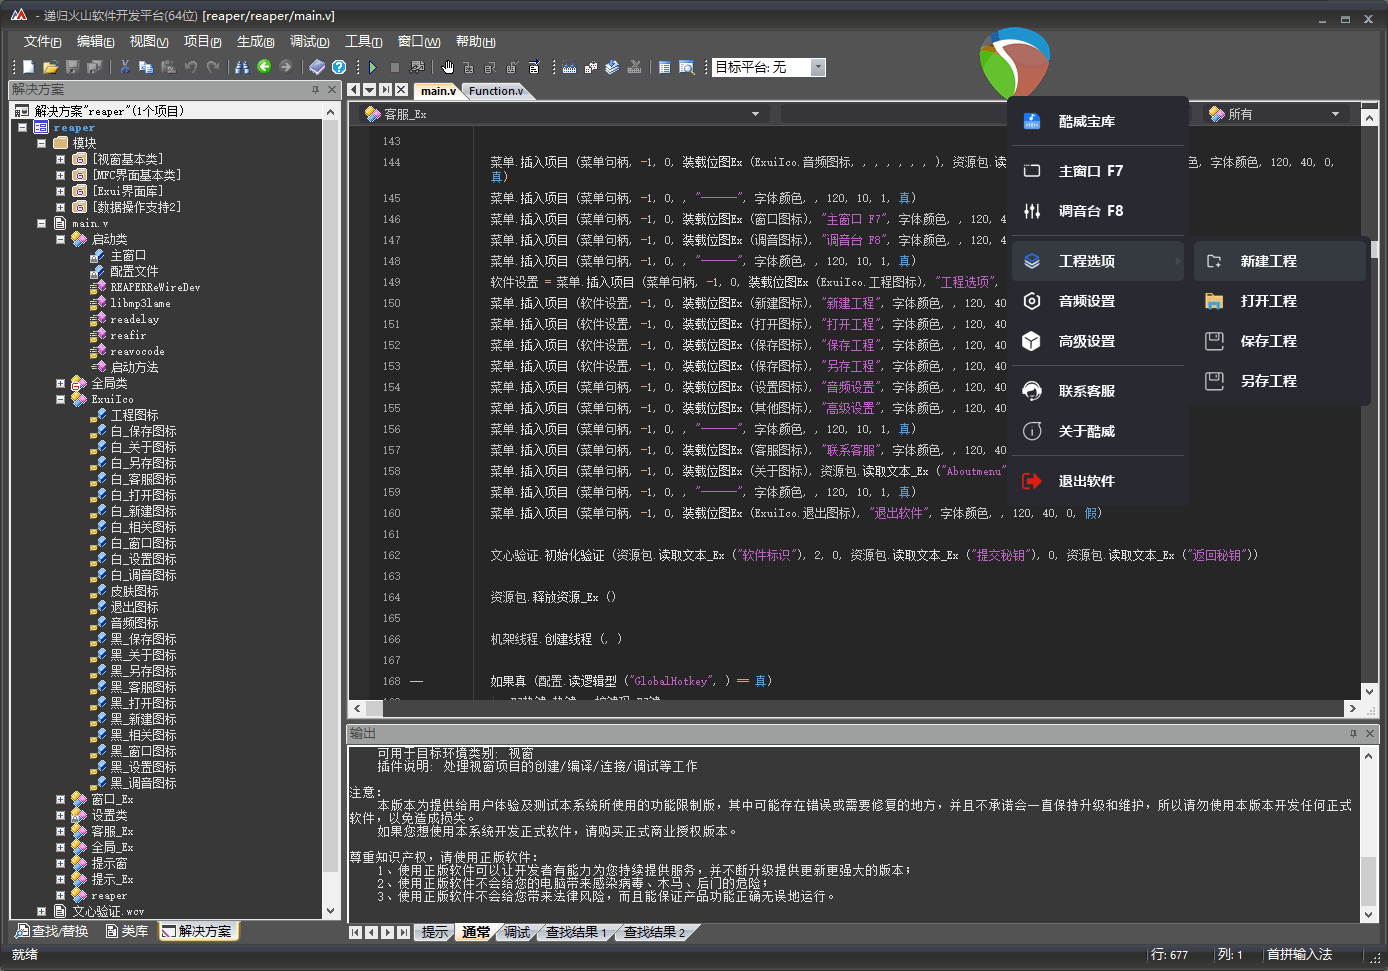Click the pin icon of 解决方案 panel
The width and height of the screenshot is (1388, 971).
tap(316, 90)
